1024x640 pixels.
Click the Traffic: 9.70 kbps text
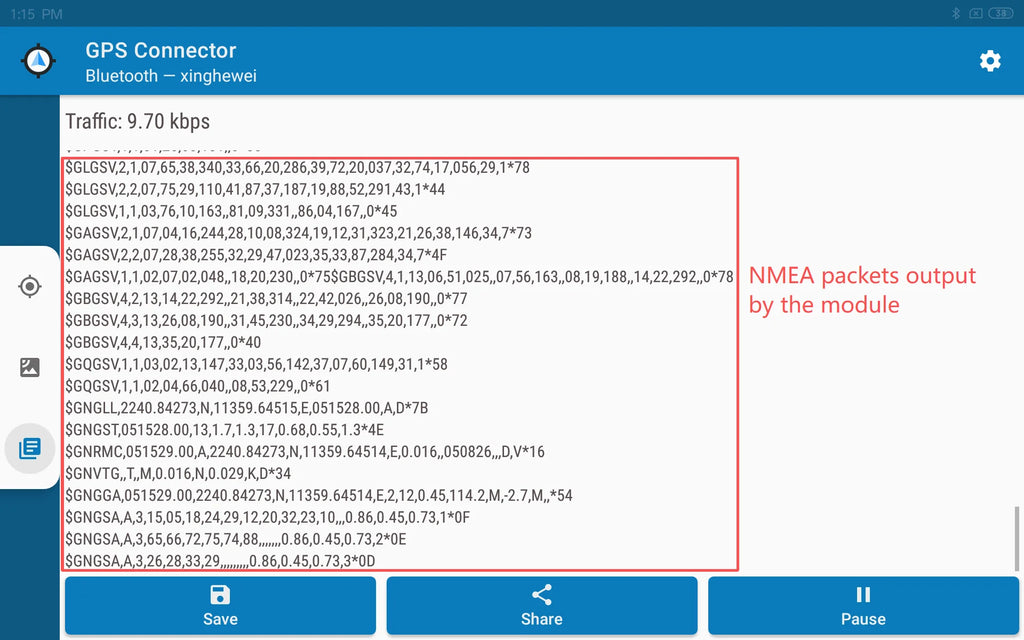138,121
